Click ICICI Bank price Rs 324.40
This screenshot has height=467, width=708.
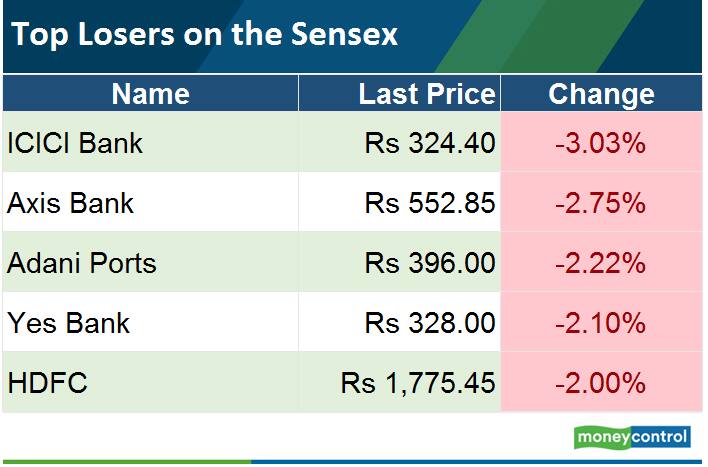tap(430, 143)
